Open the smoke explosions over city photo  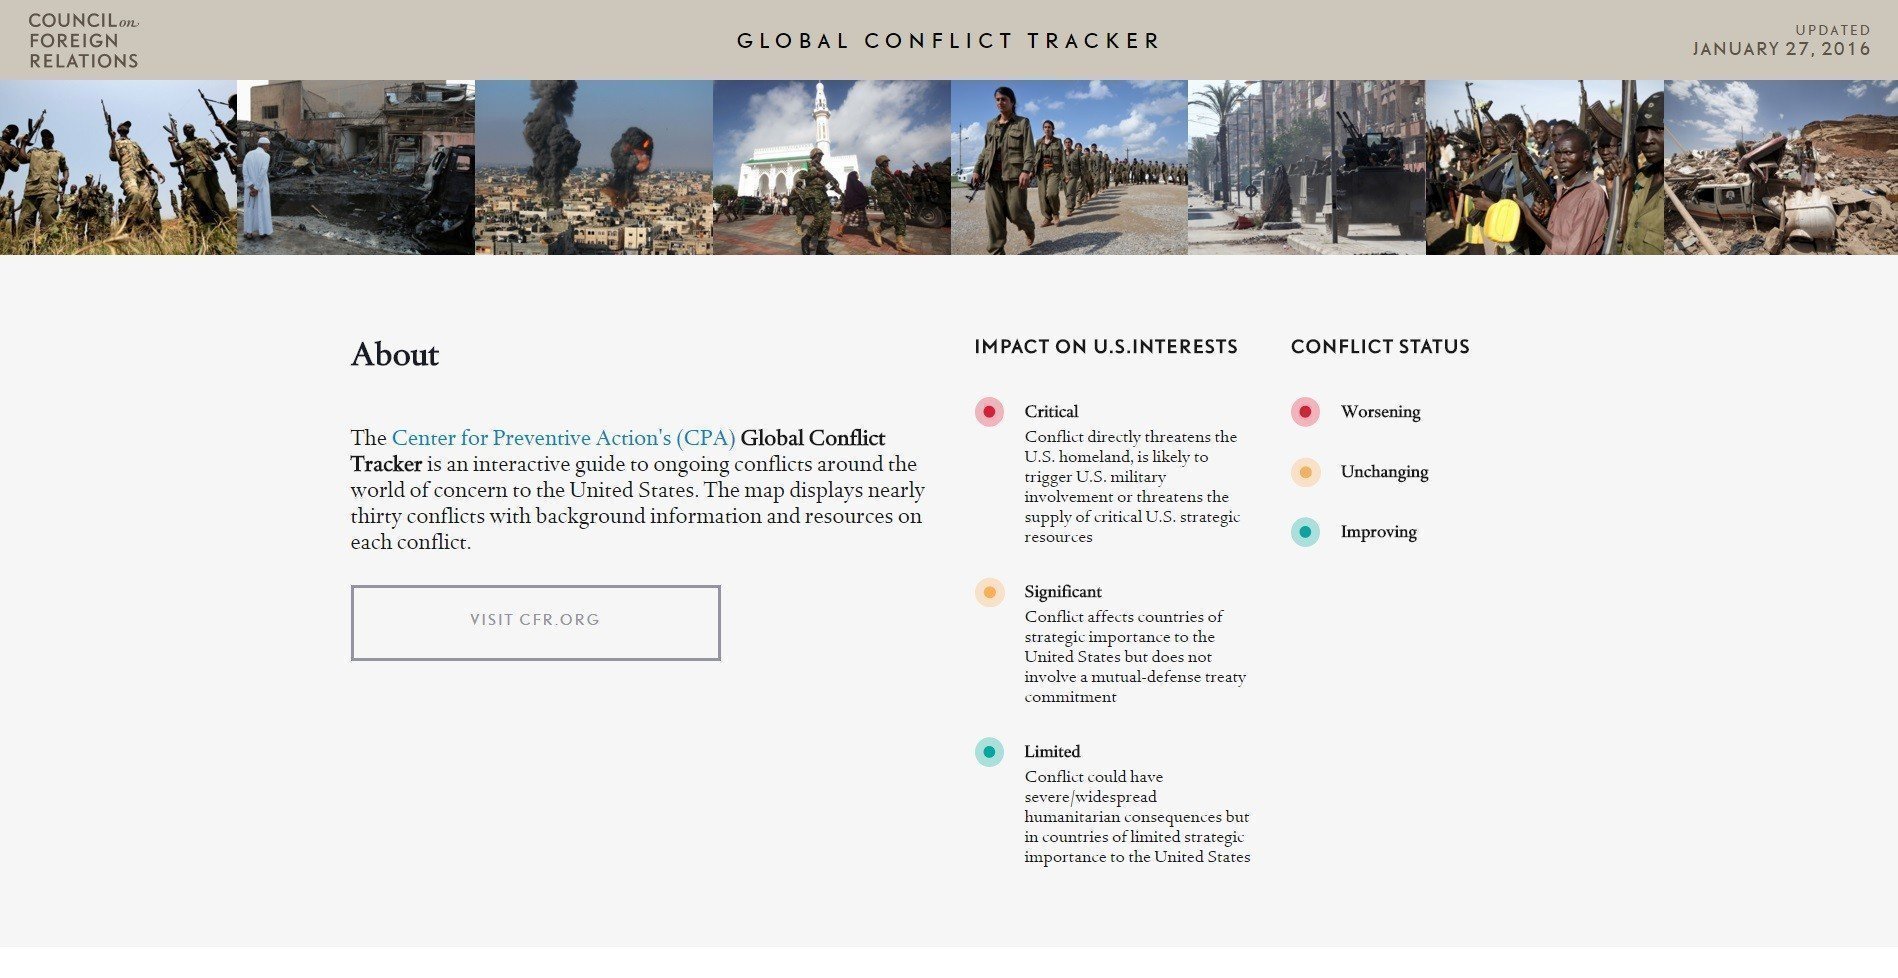[594, 167]
